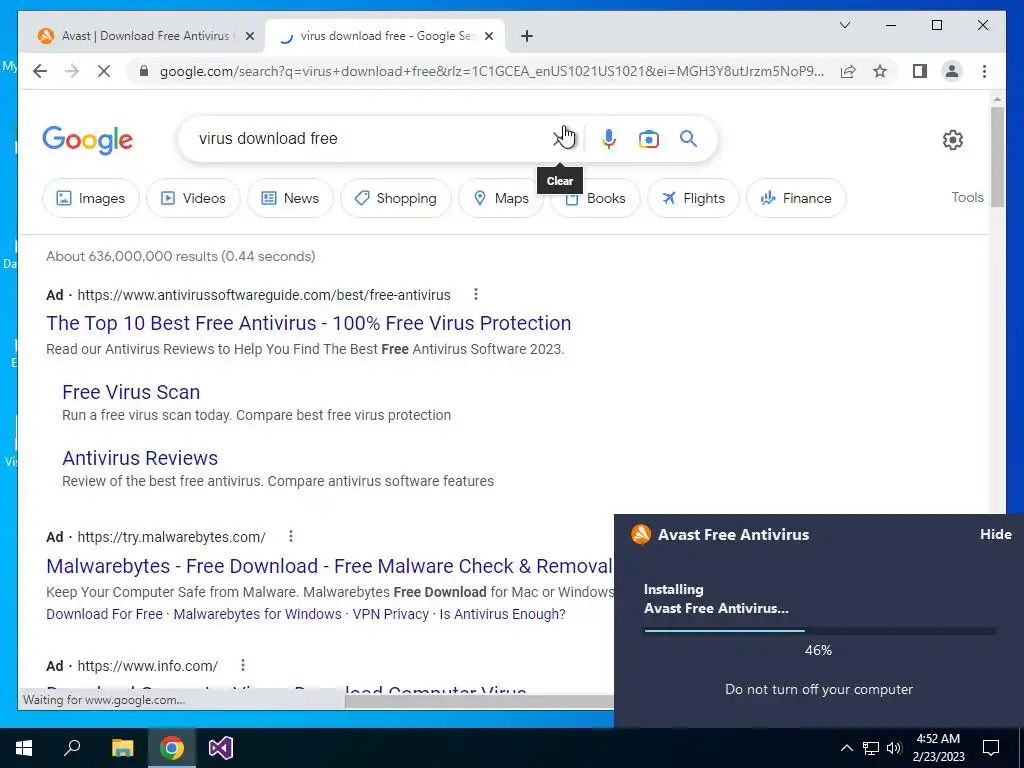The height and width of the screenshot is (768, 1024).
Task: Open the Windows Start menu
Action: 24,748
